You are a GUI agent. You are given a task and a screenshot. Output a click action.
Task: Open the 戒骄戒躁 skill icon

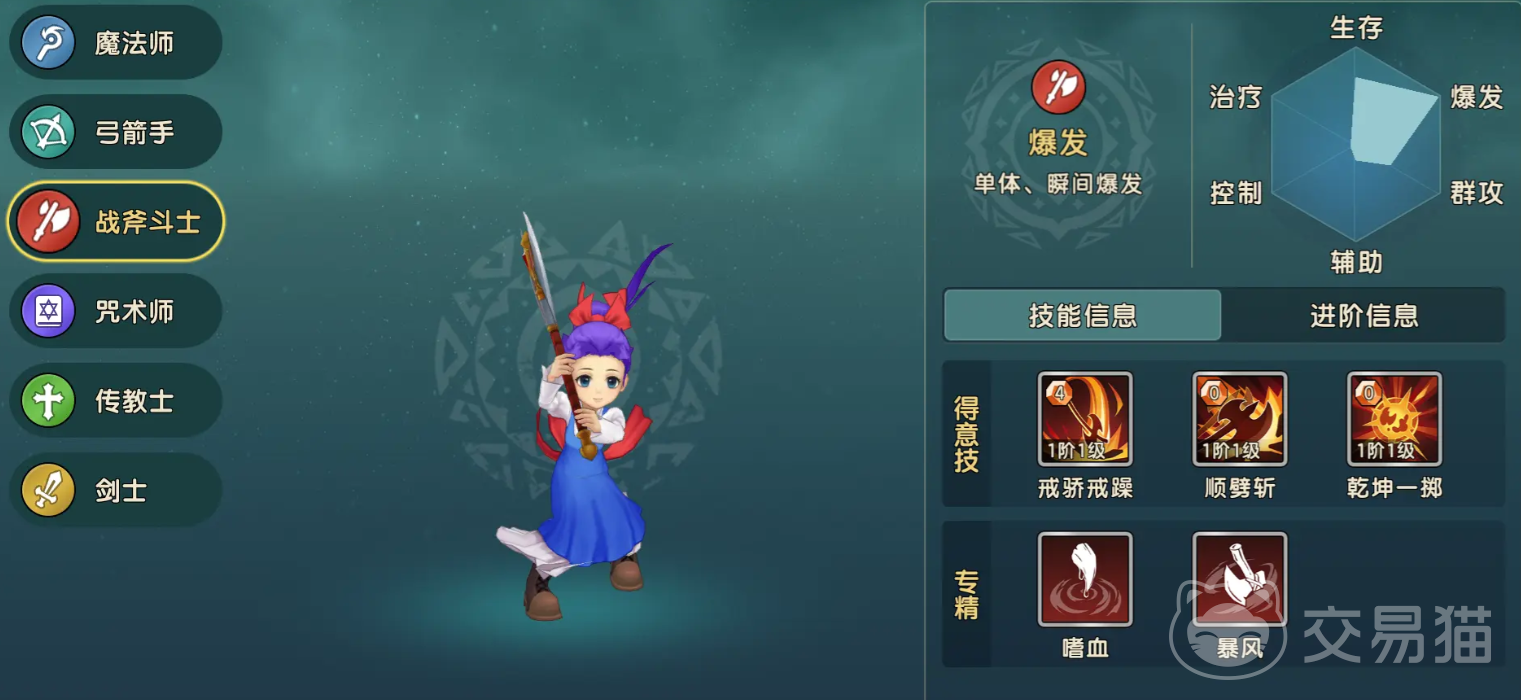pos(1085,419)
